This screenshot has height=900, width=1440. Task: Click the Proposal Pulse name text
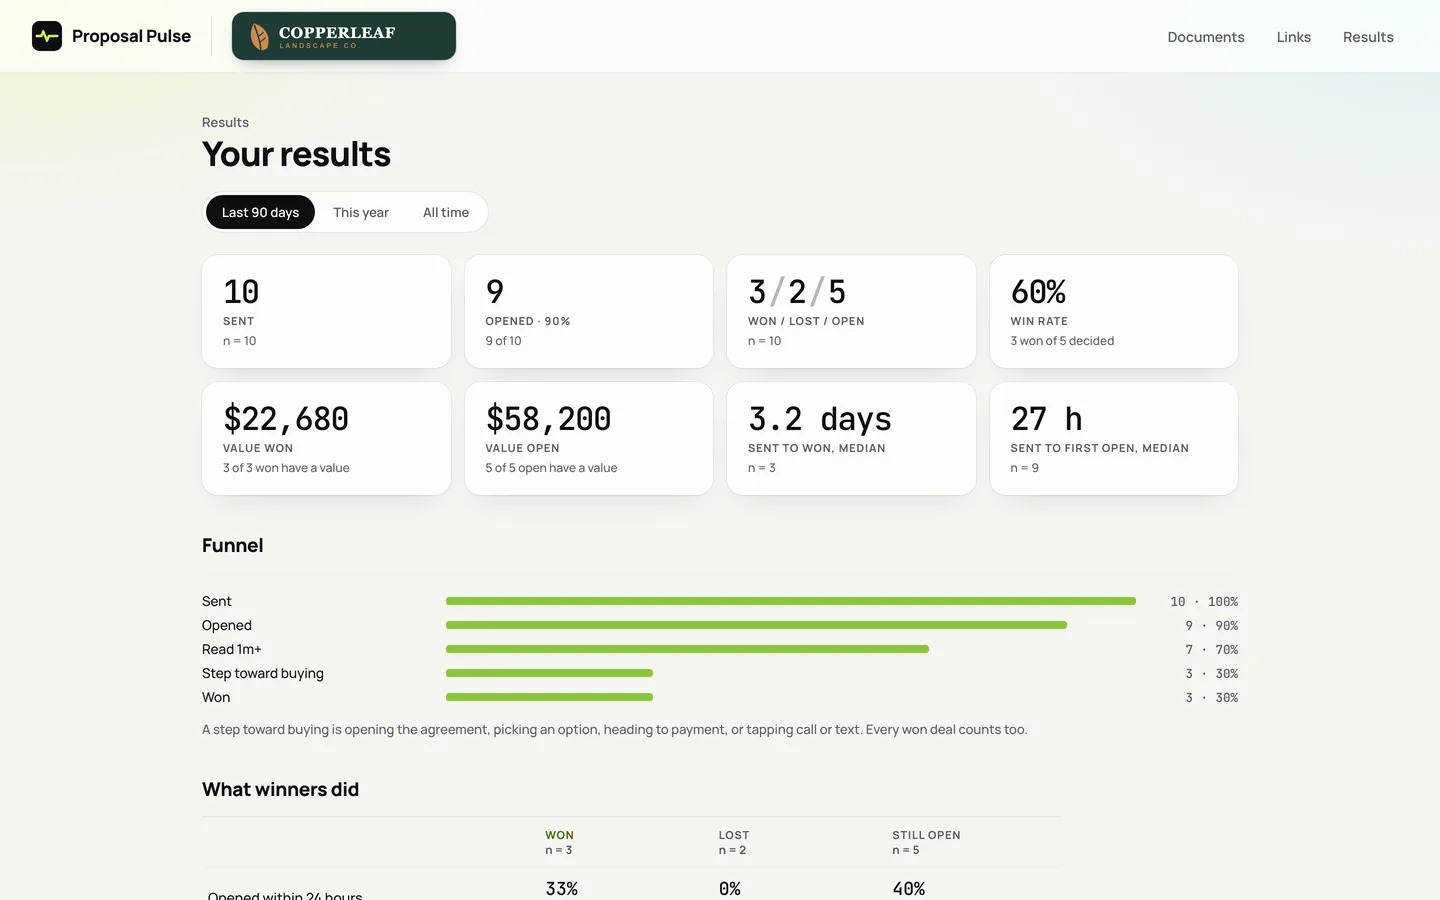131,36
